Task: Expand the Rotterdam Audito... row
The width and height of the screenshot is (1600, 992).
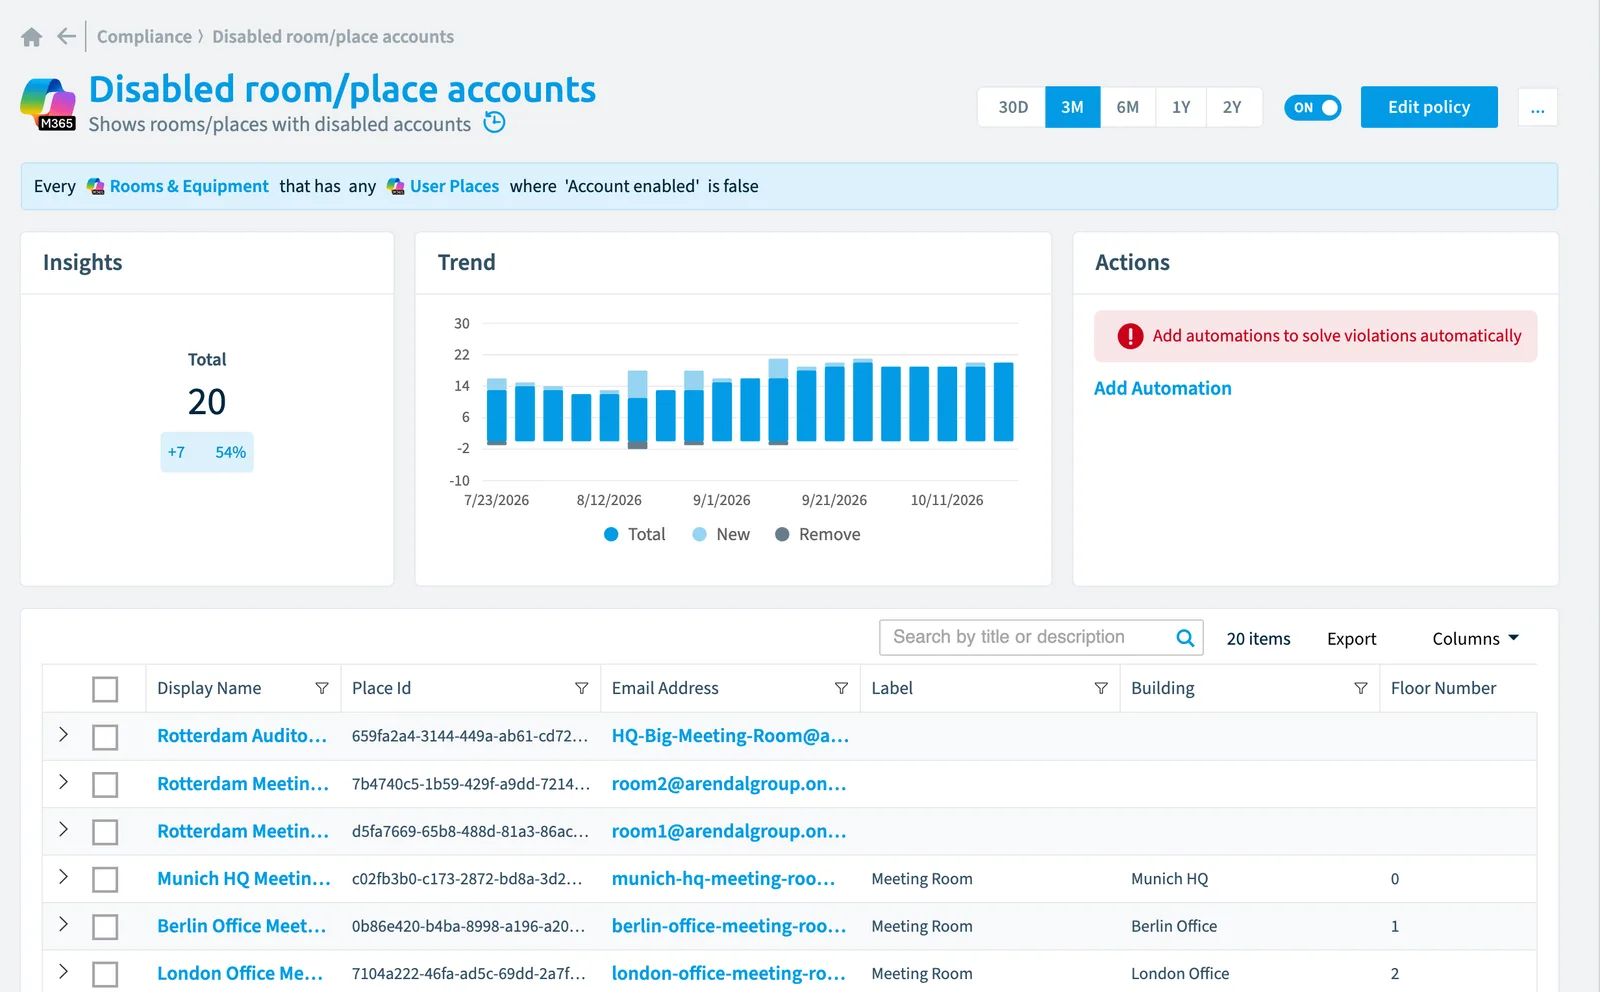Action: click(63, 735)
